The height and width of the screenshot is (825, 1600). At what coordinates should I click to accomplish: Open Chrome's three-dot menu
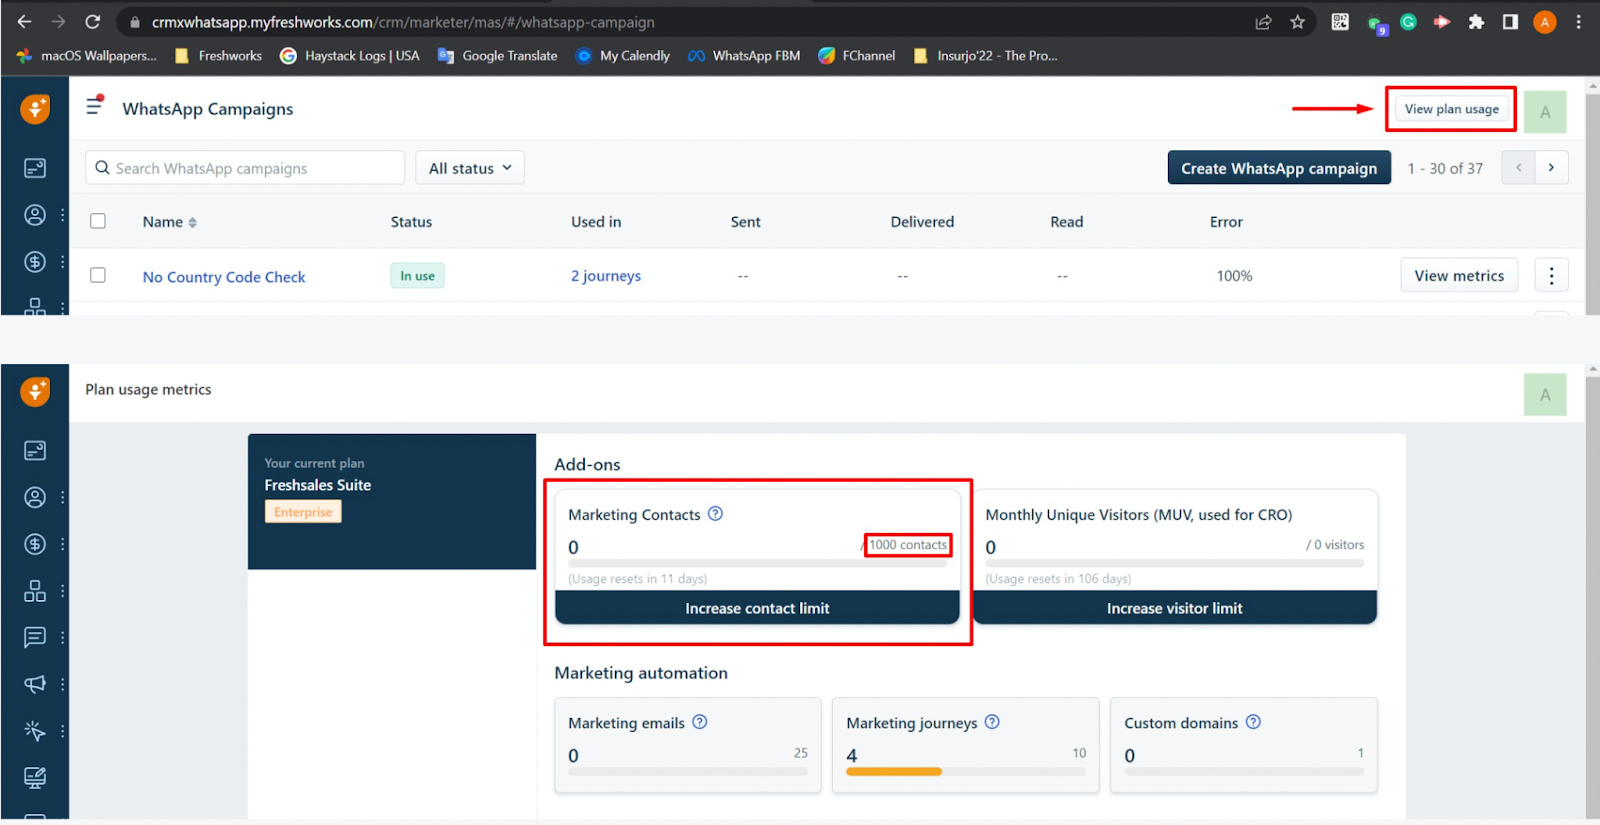coord(1579,22)
